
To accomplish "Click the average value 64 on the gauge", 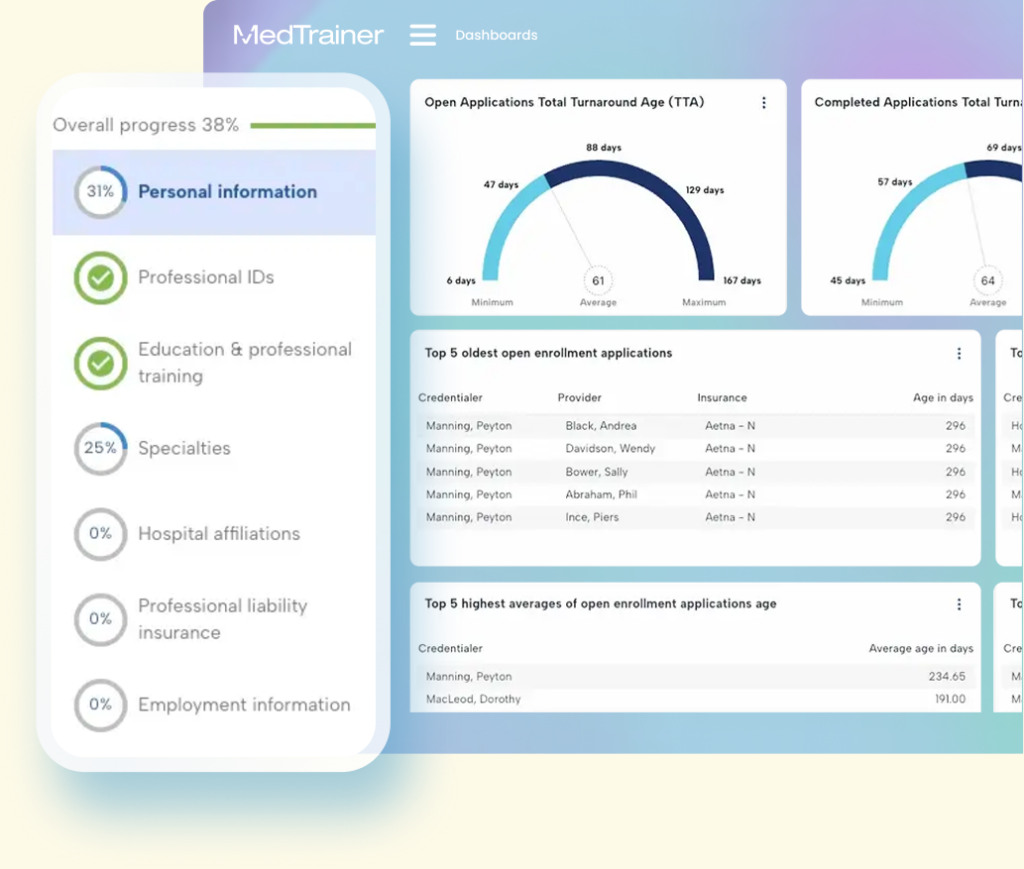I will coord(987,281).
